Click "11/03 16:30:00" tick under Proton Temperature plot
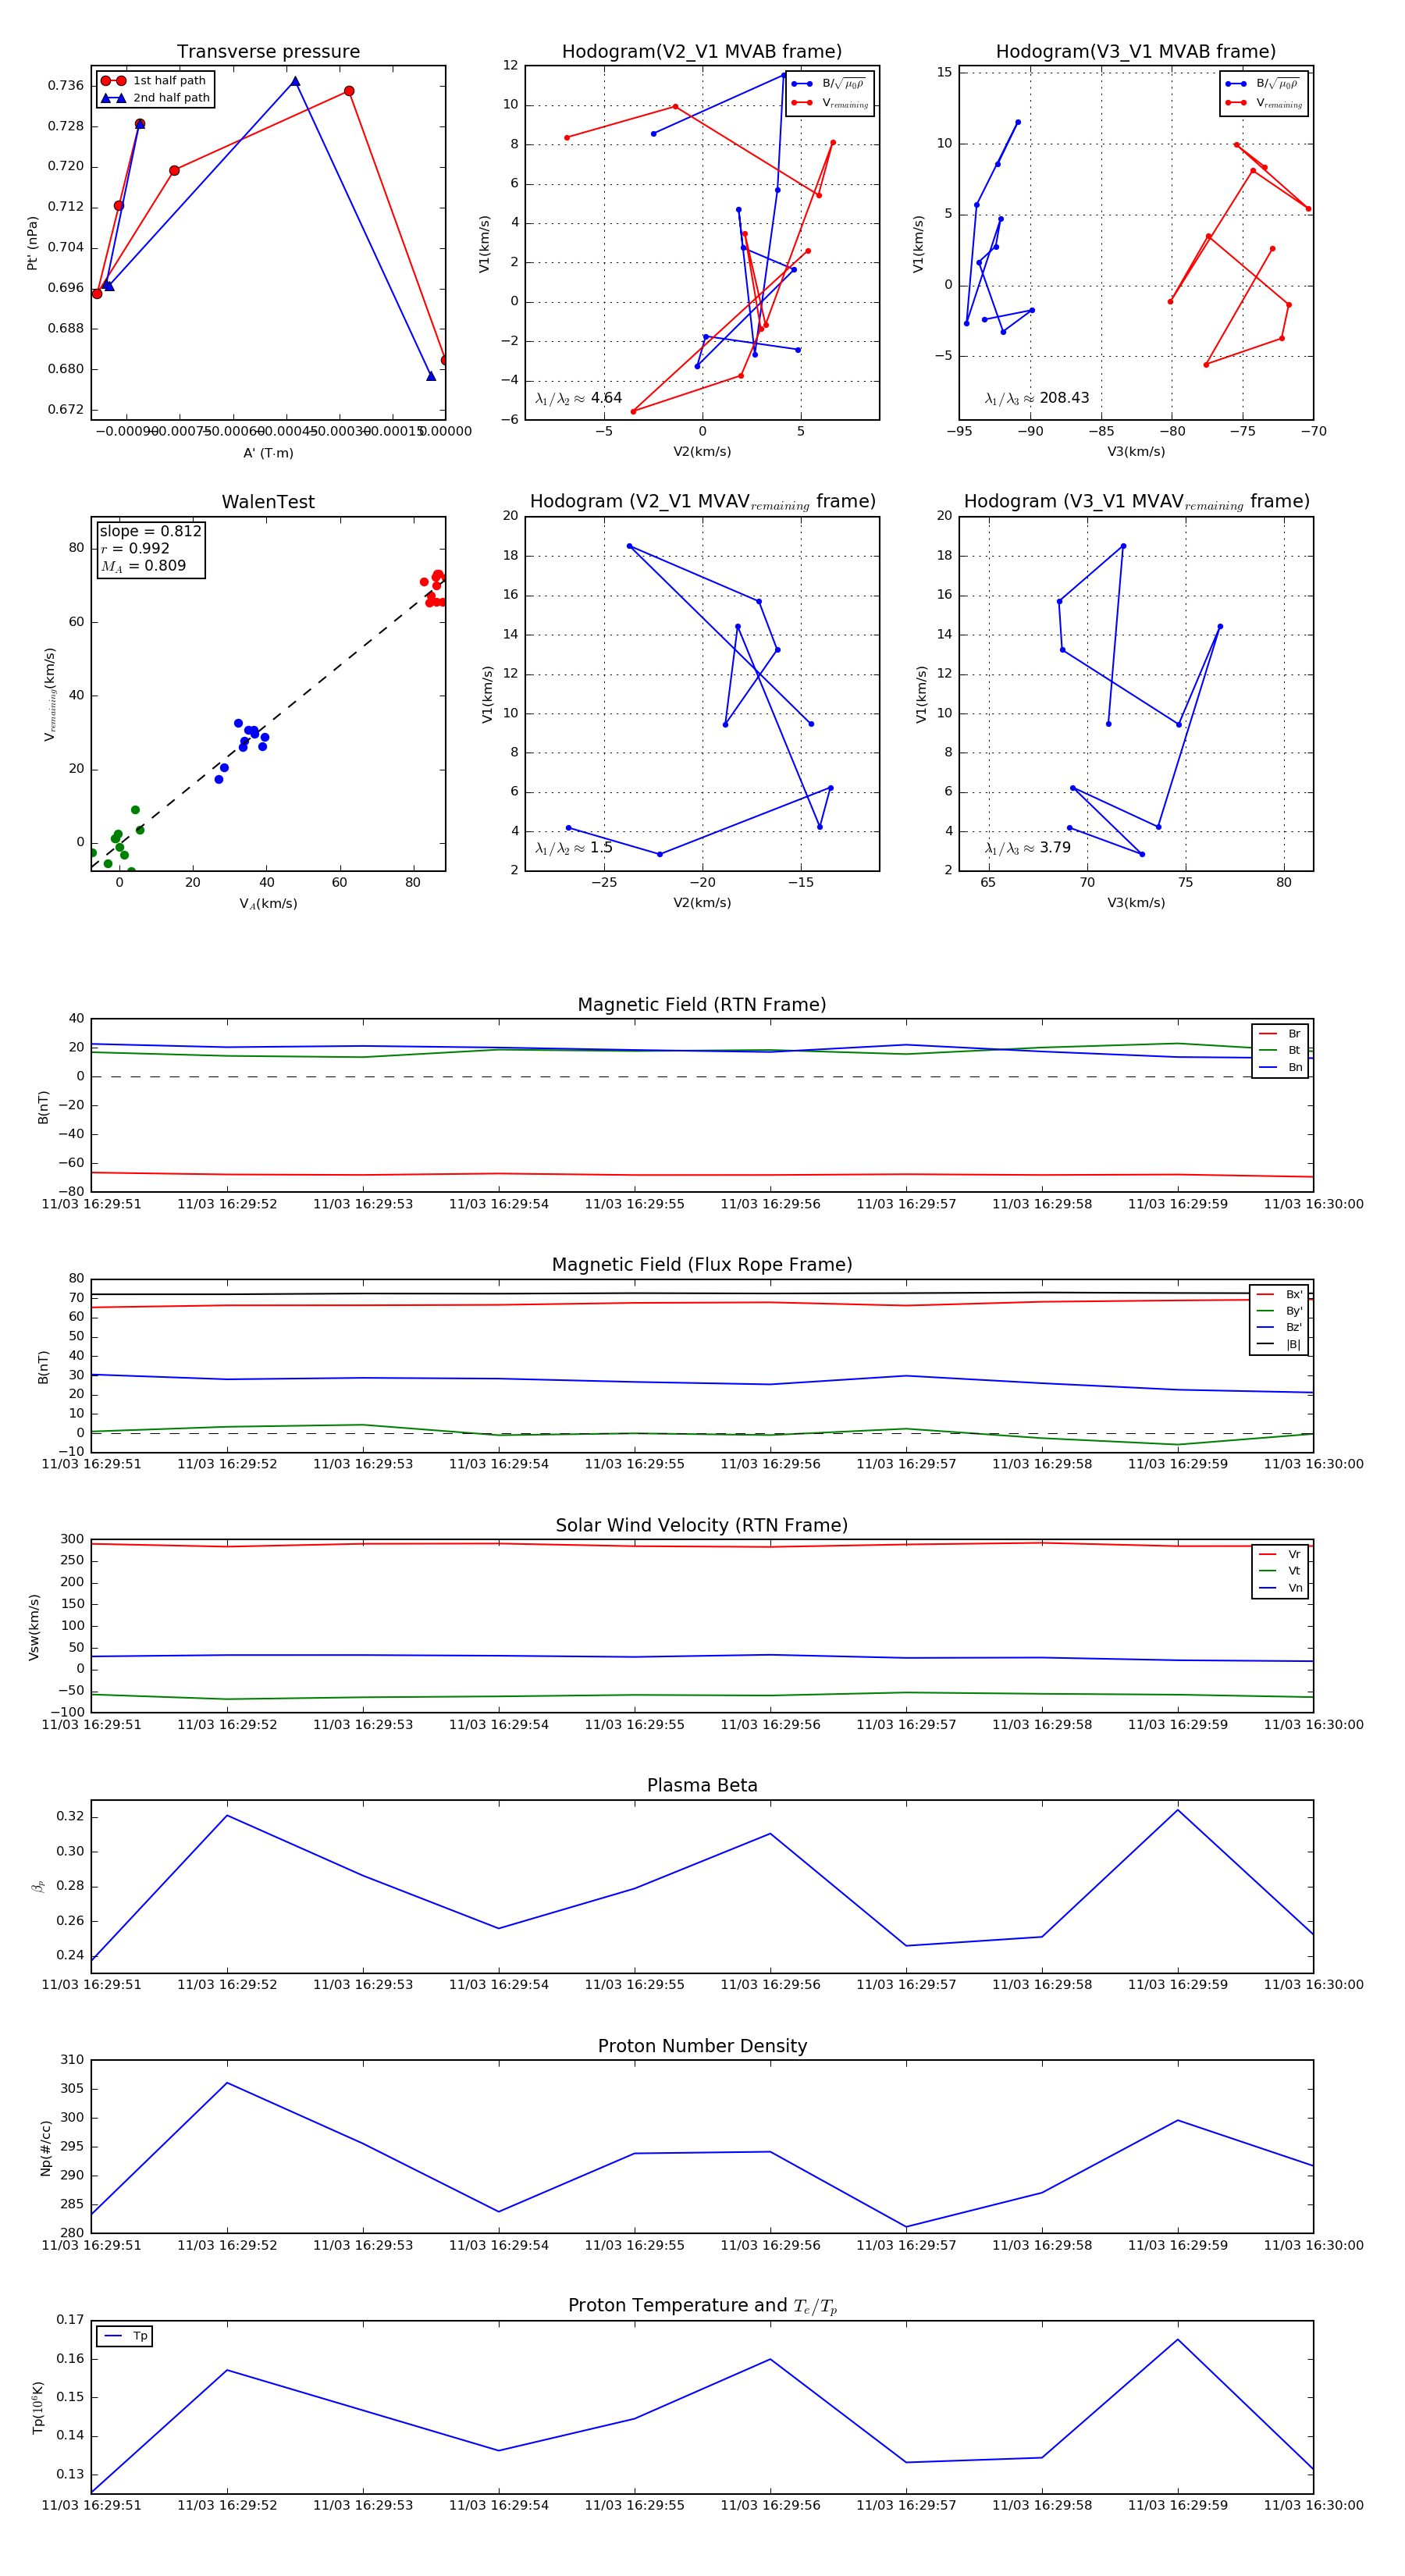Image resolution: width=1405 pixels, height=2576 pixels. click(x=1313, y=2505)
